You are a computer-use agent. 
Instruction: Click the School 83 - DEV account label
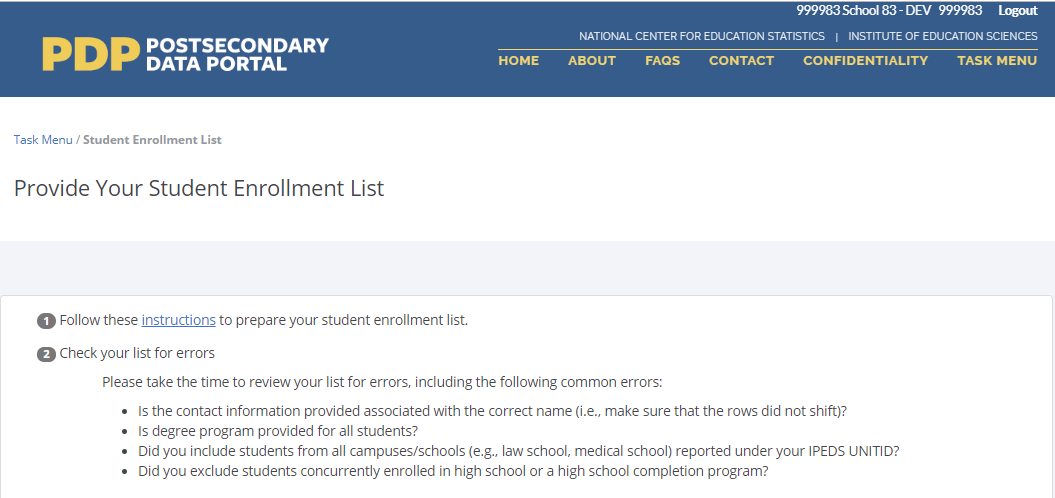click(x=888, y=10)
